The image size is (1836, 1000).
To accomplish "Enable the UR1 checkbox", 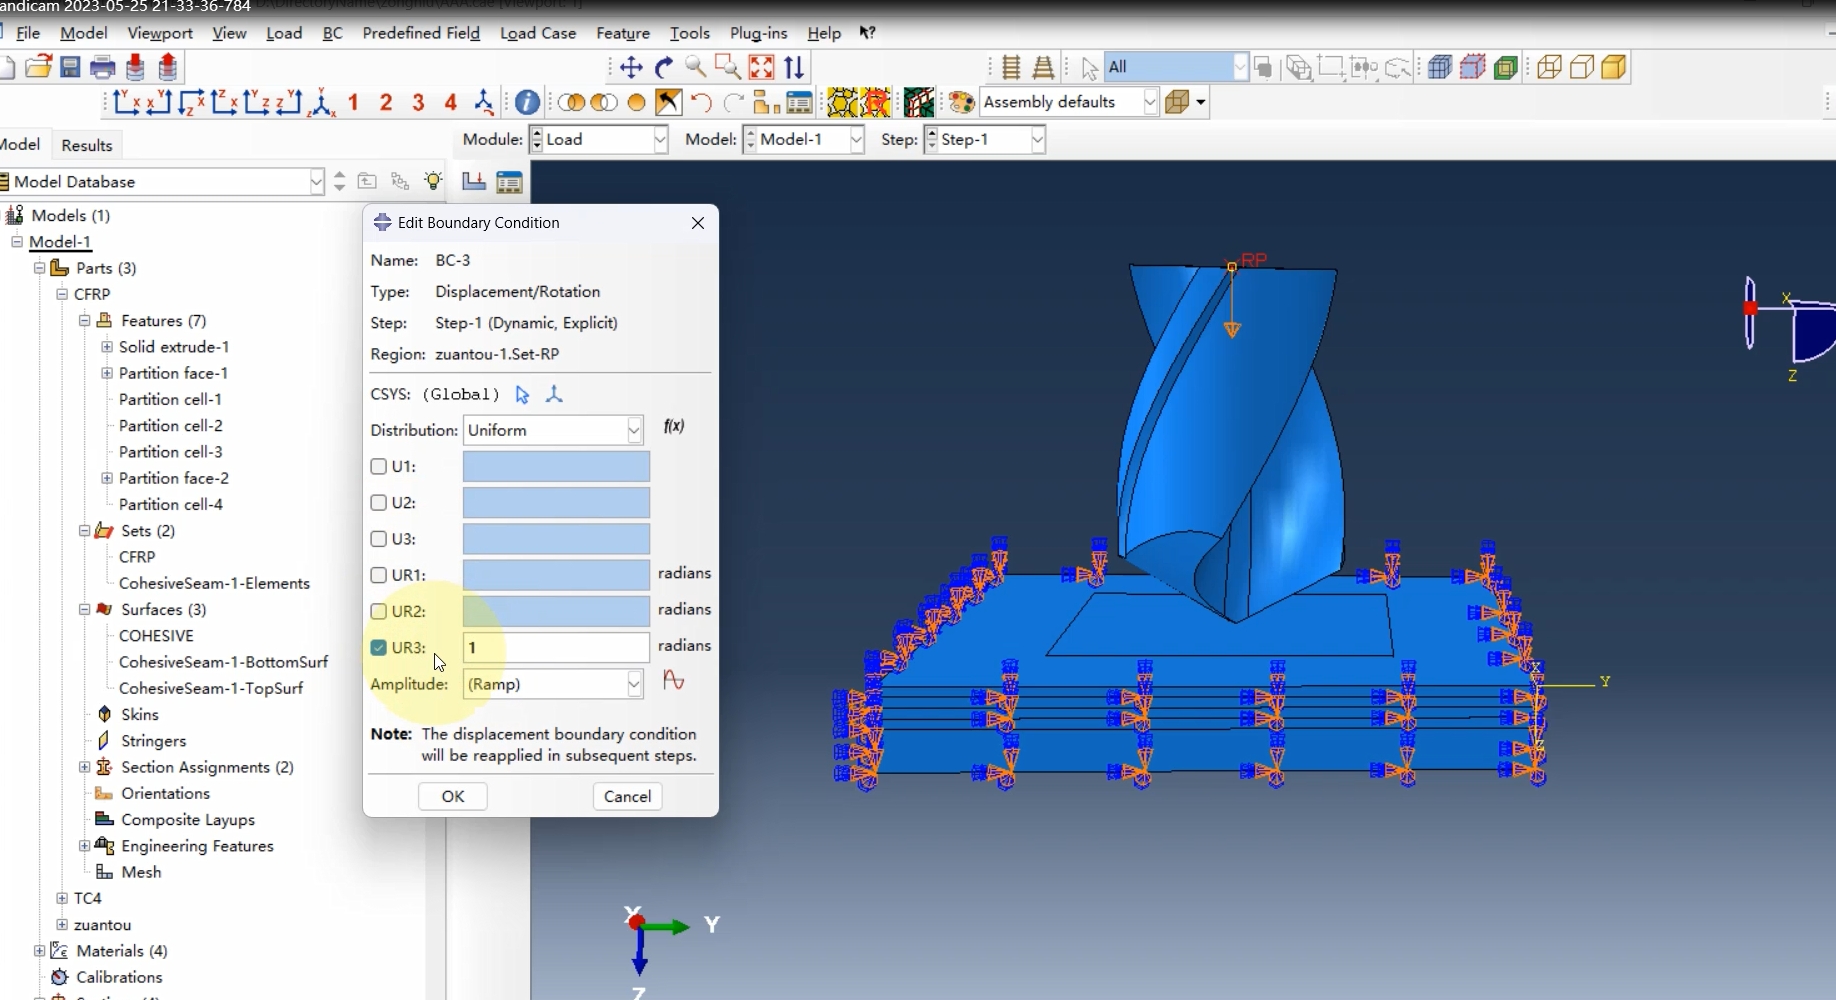I will (x=378, y=575).
